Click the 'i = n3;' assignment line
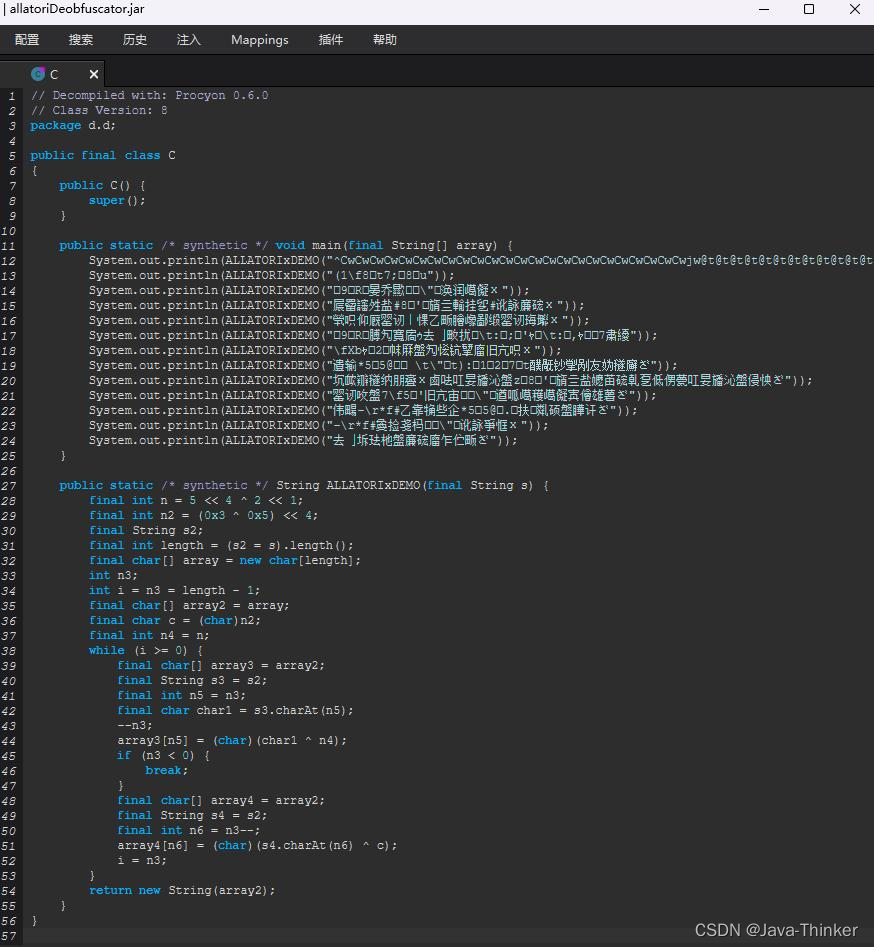 tap(142, 860)
